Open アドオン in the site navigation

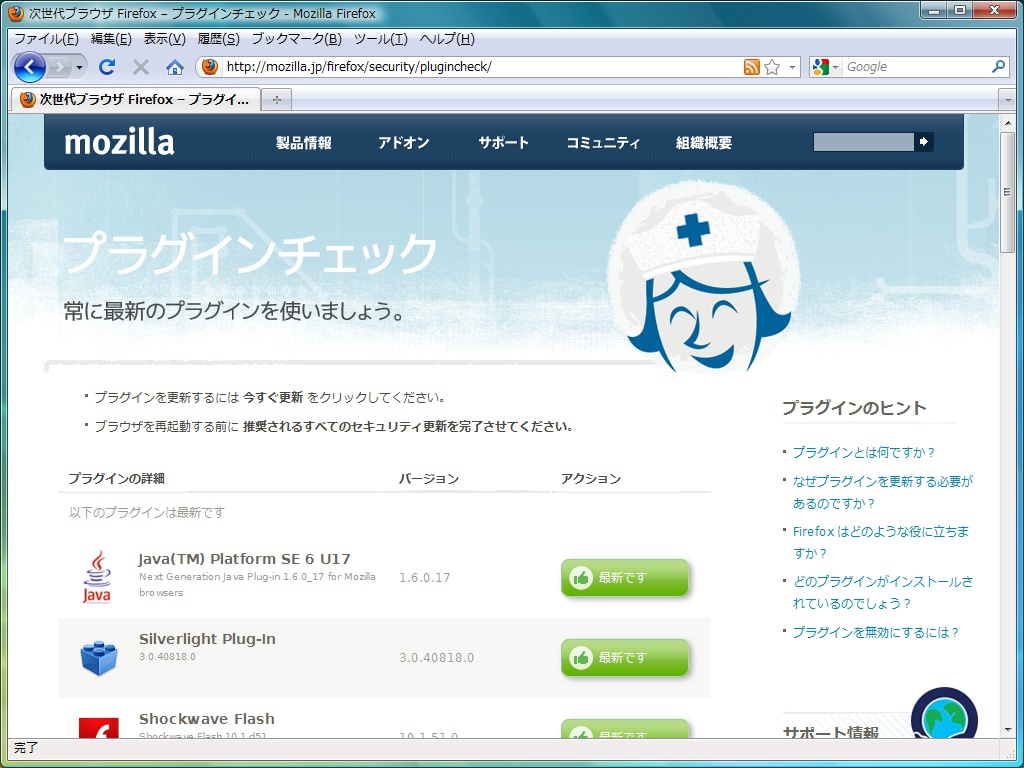coord(404,142)
